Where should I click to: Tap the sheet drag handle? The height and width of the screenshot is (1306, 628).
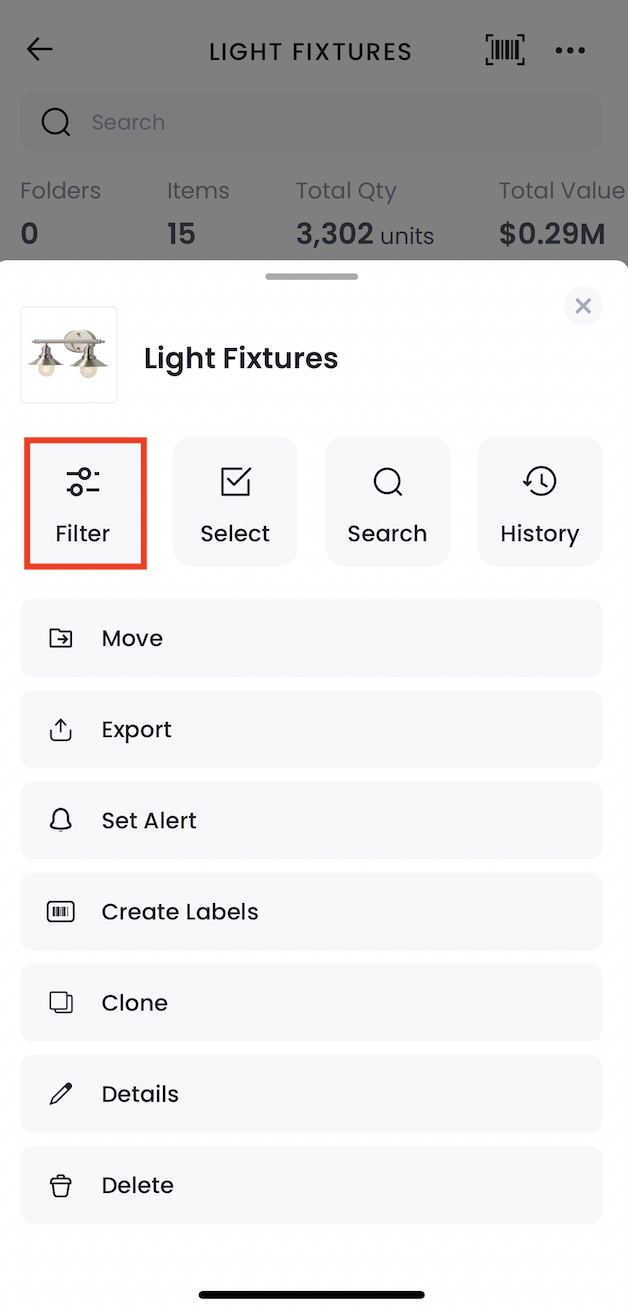[x=312, y=276]
